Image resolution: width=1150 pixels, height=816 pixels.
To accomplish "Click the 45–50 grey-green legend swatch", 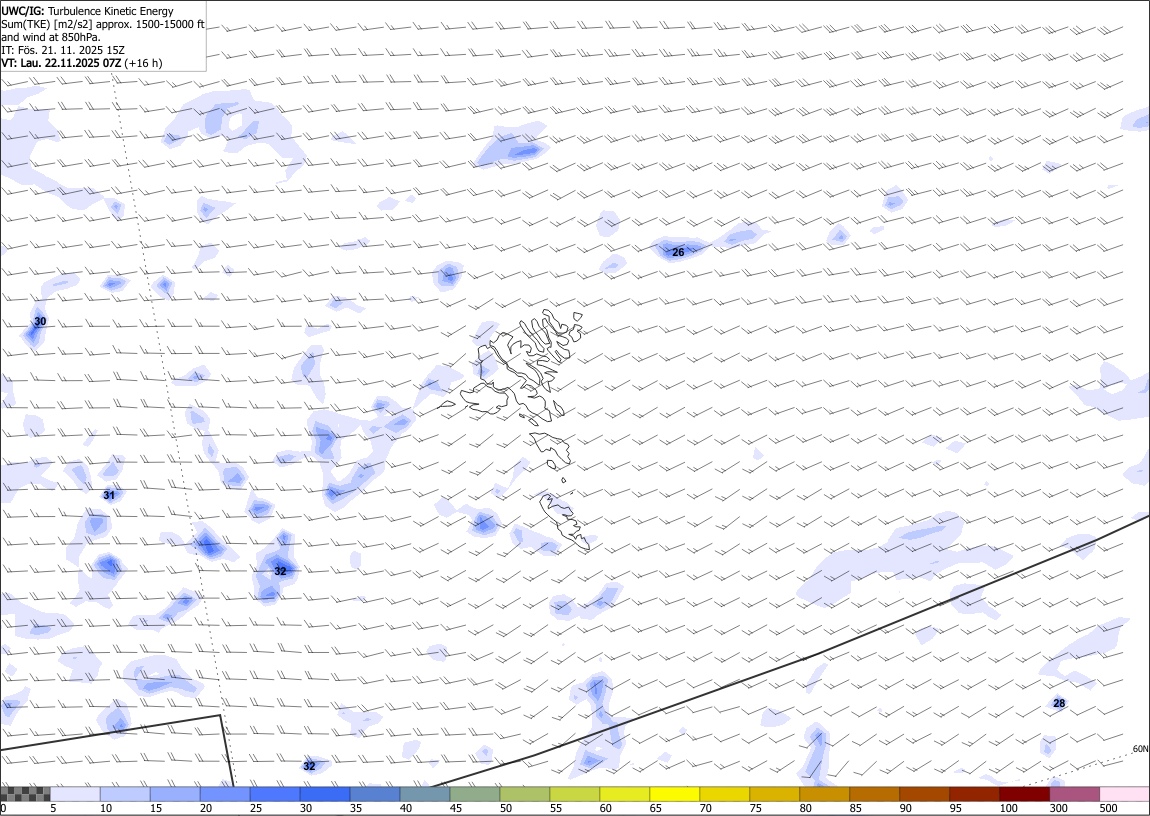I will (x=475, y=794).
